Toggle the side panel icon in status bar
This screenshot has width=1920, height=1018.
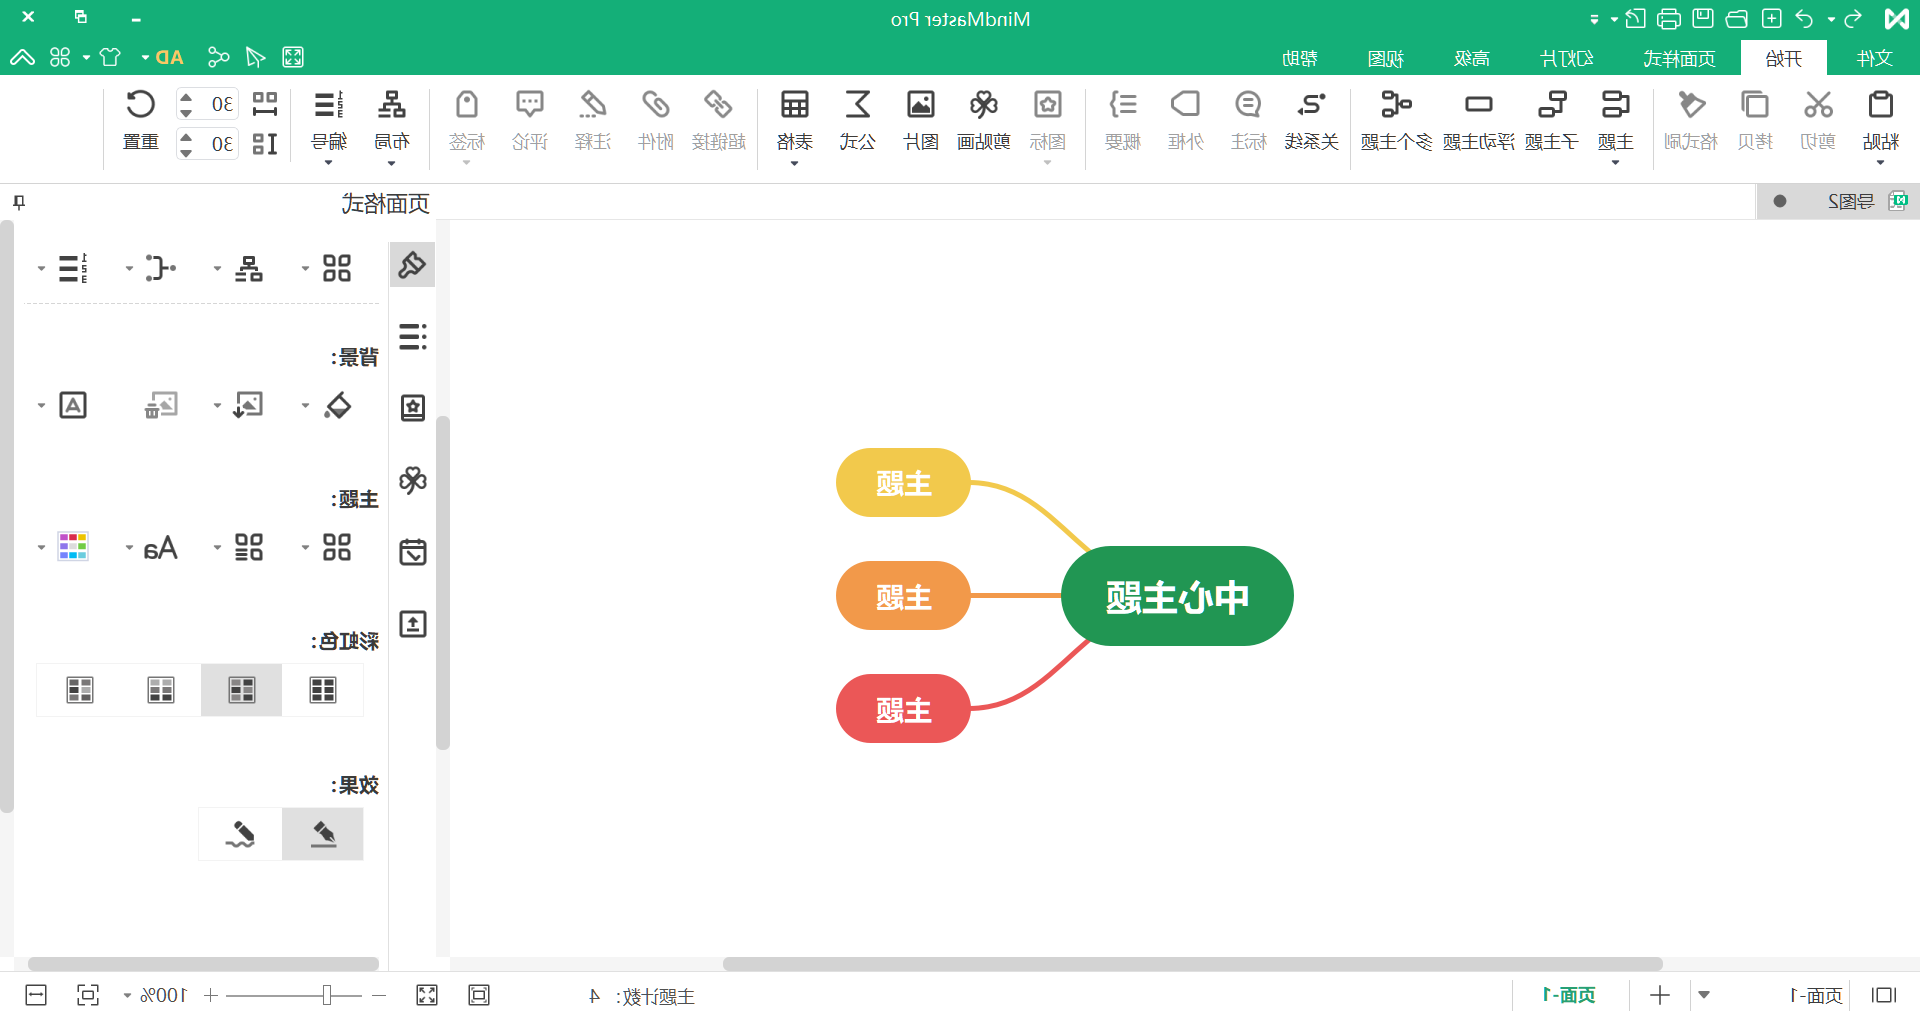coord(1884,995)
